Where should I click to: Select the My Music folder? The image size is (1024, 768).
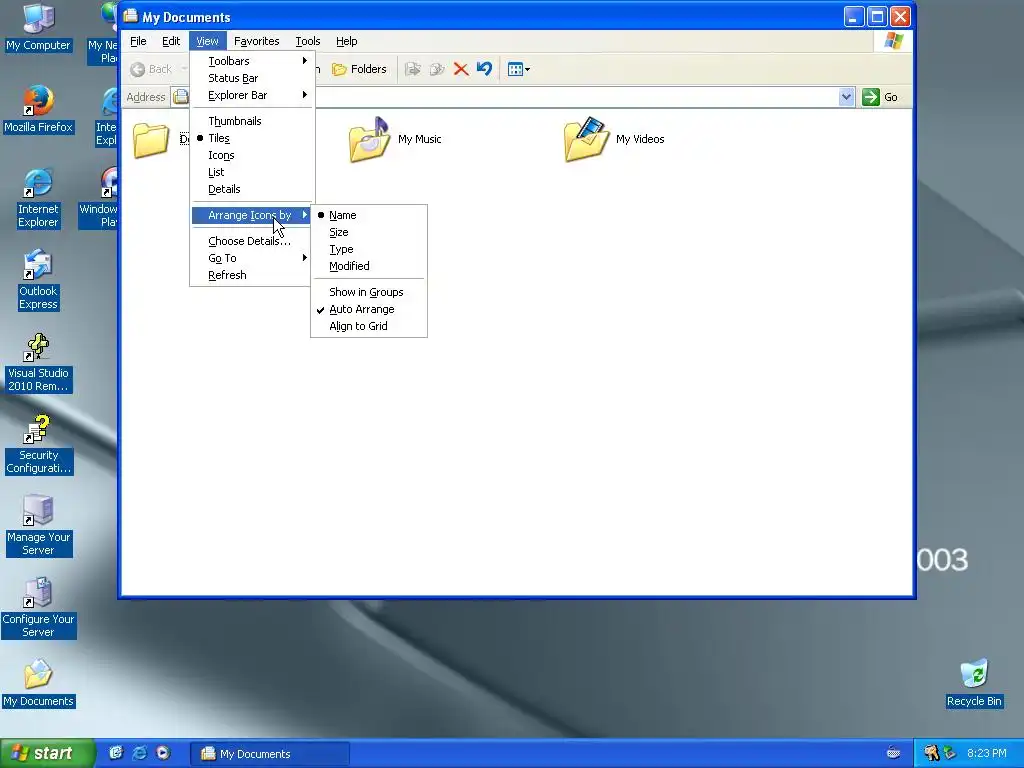point(394,139)
